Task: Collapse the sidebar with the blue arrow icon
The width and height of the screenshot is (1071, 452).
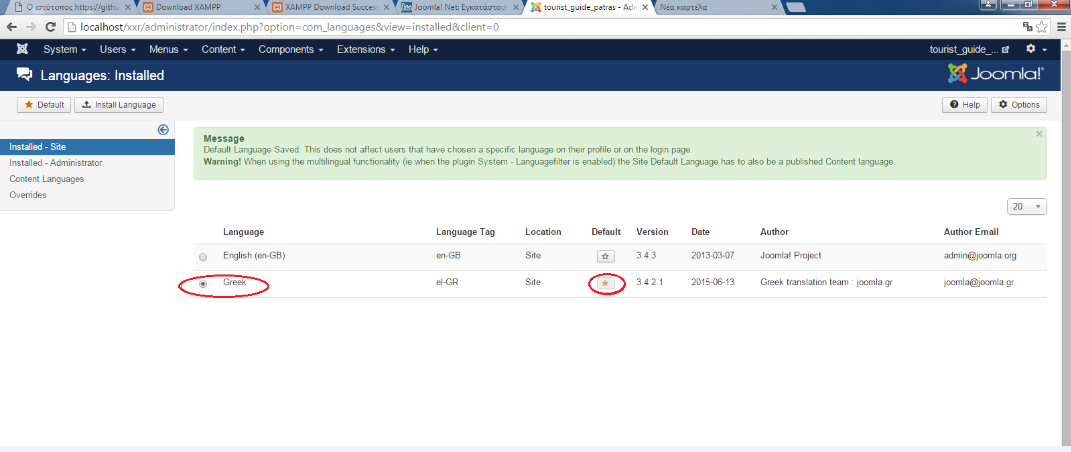Action: pyautogui.click(x=163, y=130)
